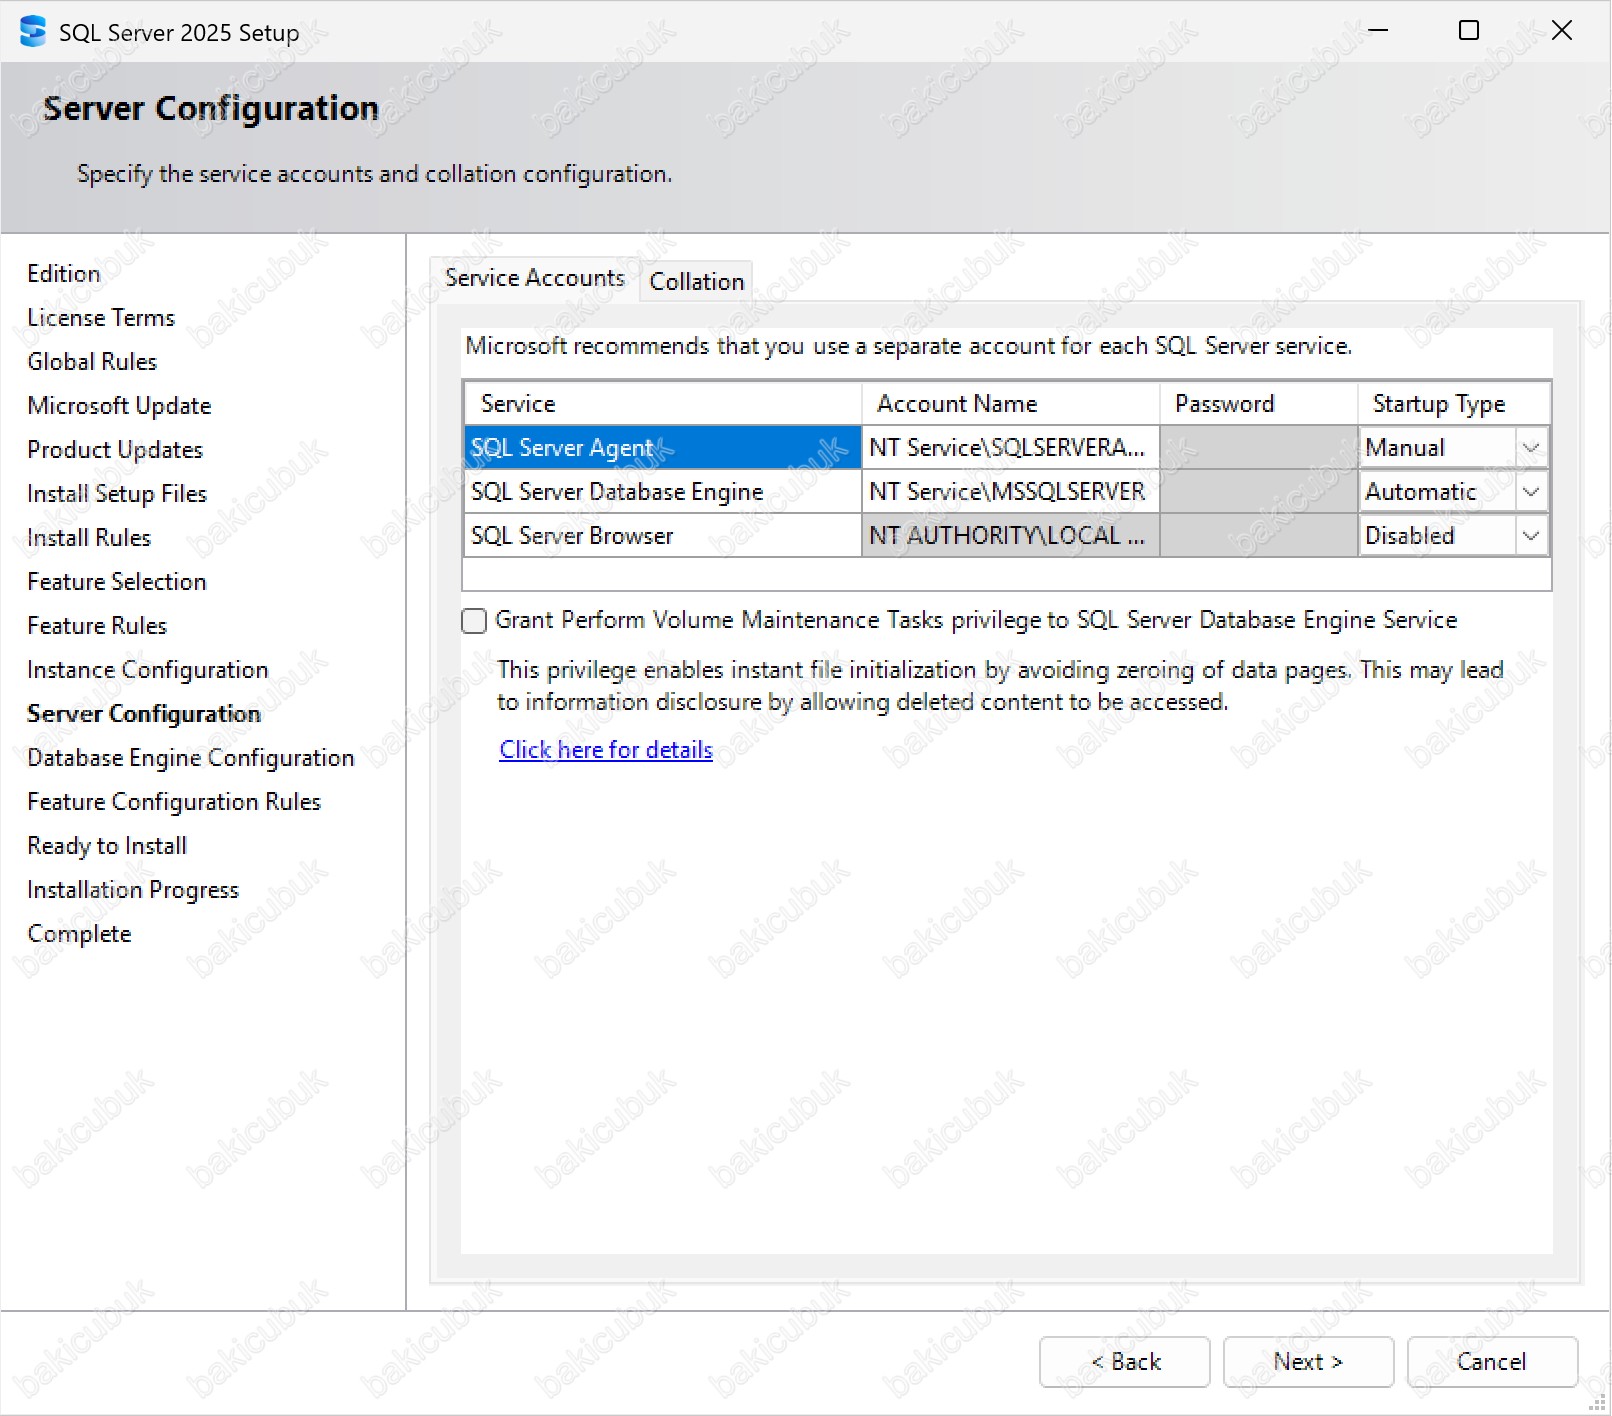The width and height of the screenshot is (1612, 1416).
Task: Click the Account Name column header
Action: click(x=1010, y=404)
